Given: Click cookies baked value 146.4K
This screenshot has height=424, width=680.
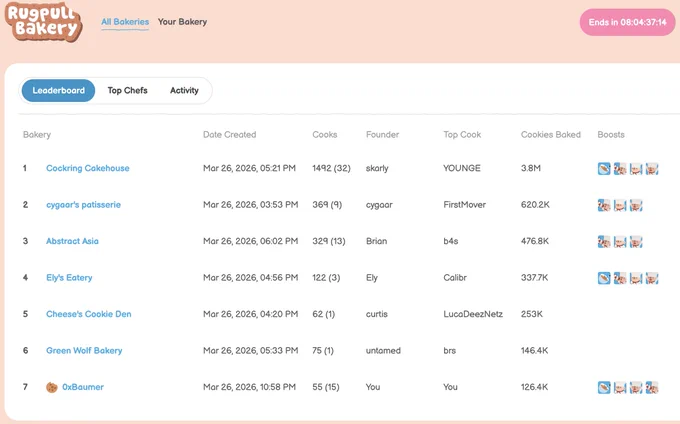Looking at the screenshot, I should (x=534, y=350).
